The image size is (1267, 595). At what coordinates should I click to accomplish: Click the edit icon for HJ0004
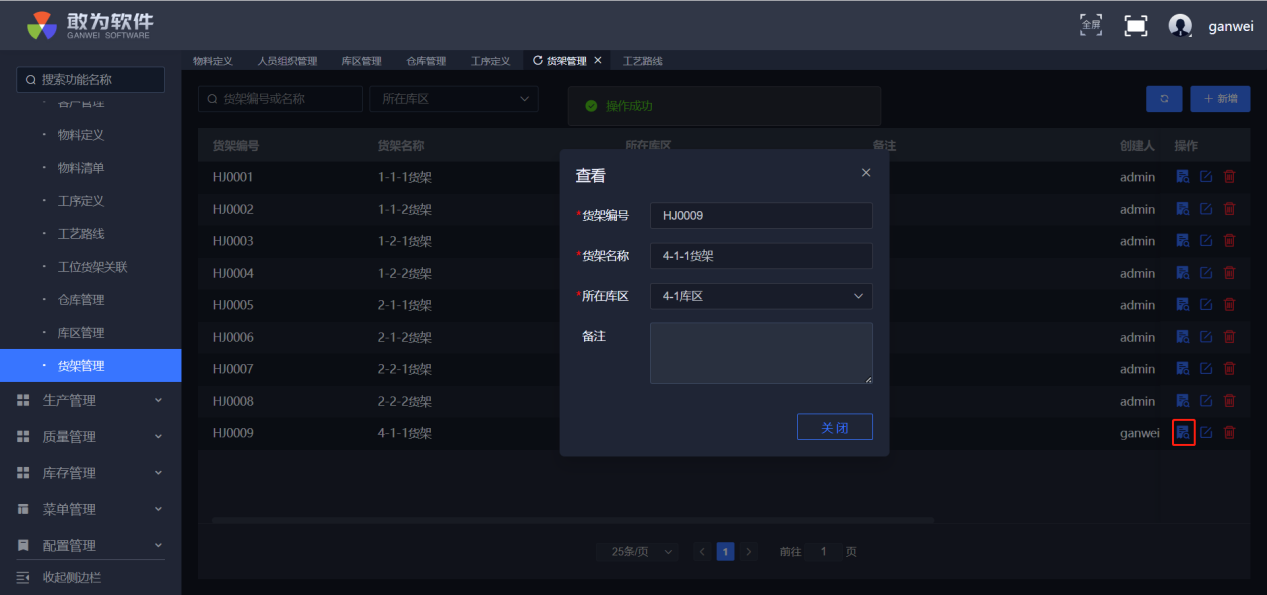pyautogui.click(x=1206, y=273)
